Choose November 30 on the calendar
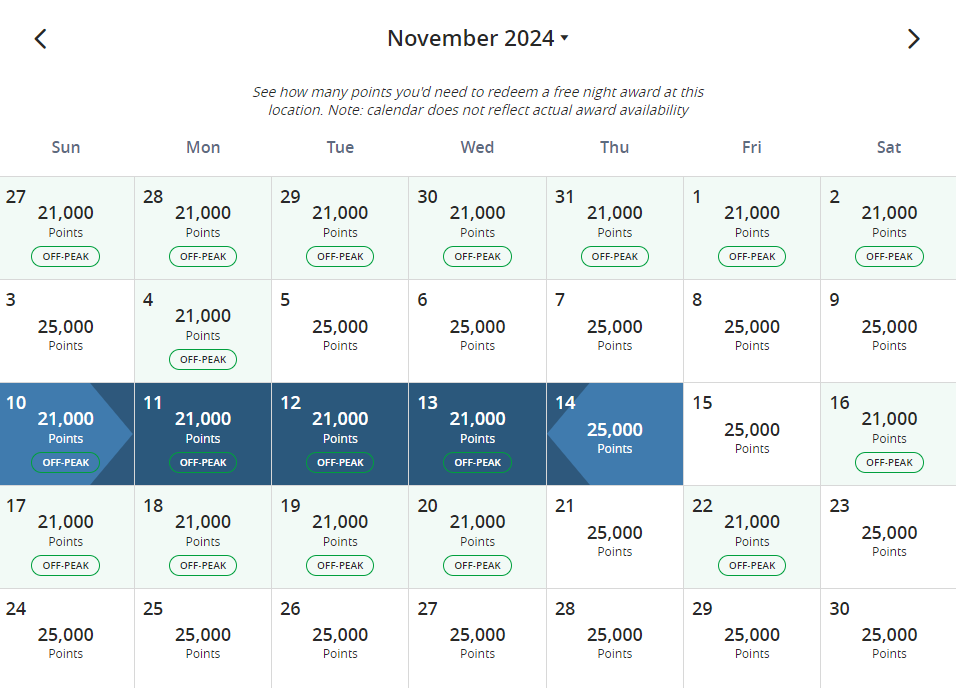Image resolution: width=956 pixels, height=688 pixels. (x=889, y=639)
